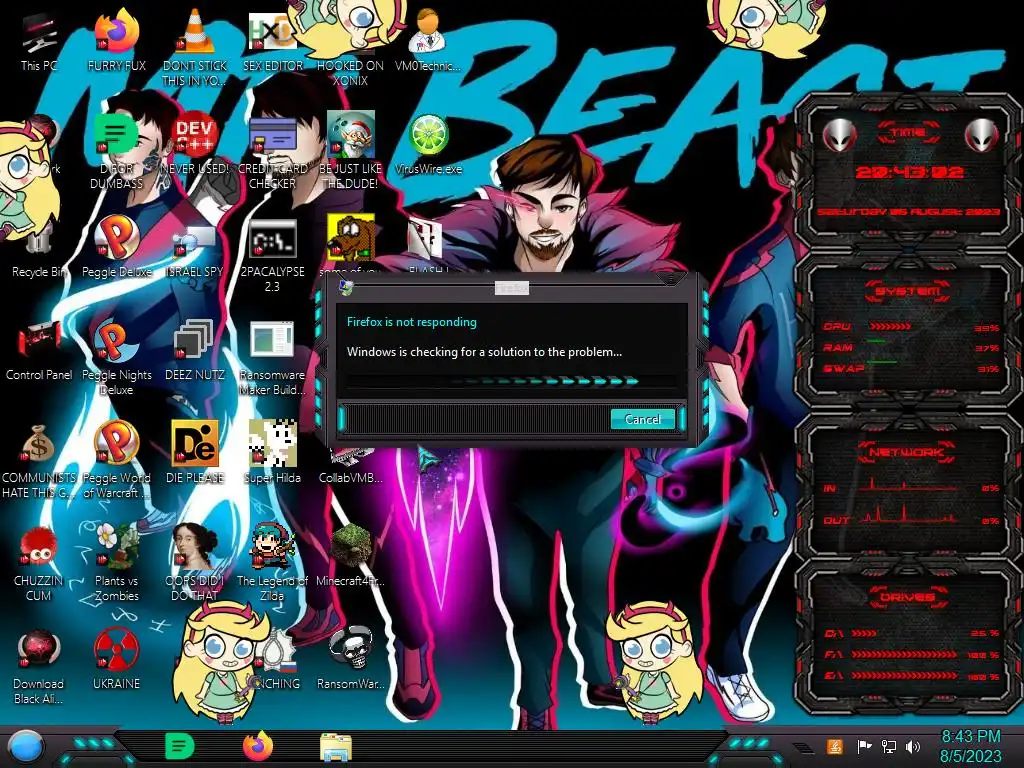The width and height of the screenshot is (1024, 768).
Task: Open the VM0Technic desktop icon
Action: pyautogui.click(x=428, y=41)
